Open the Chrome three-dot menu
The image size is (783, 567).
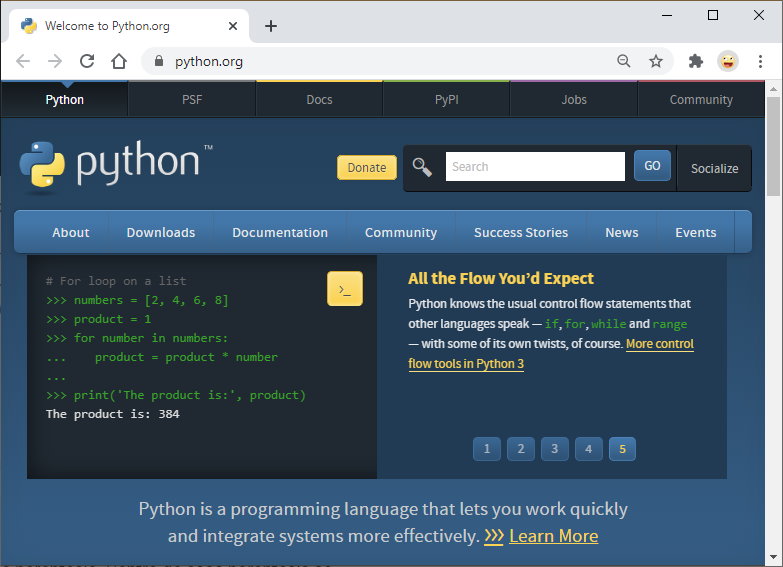(x=760, y=61)
